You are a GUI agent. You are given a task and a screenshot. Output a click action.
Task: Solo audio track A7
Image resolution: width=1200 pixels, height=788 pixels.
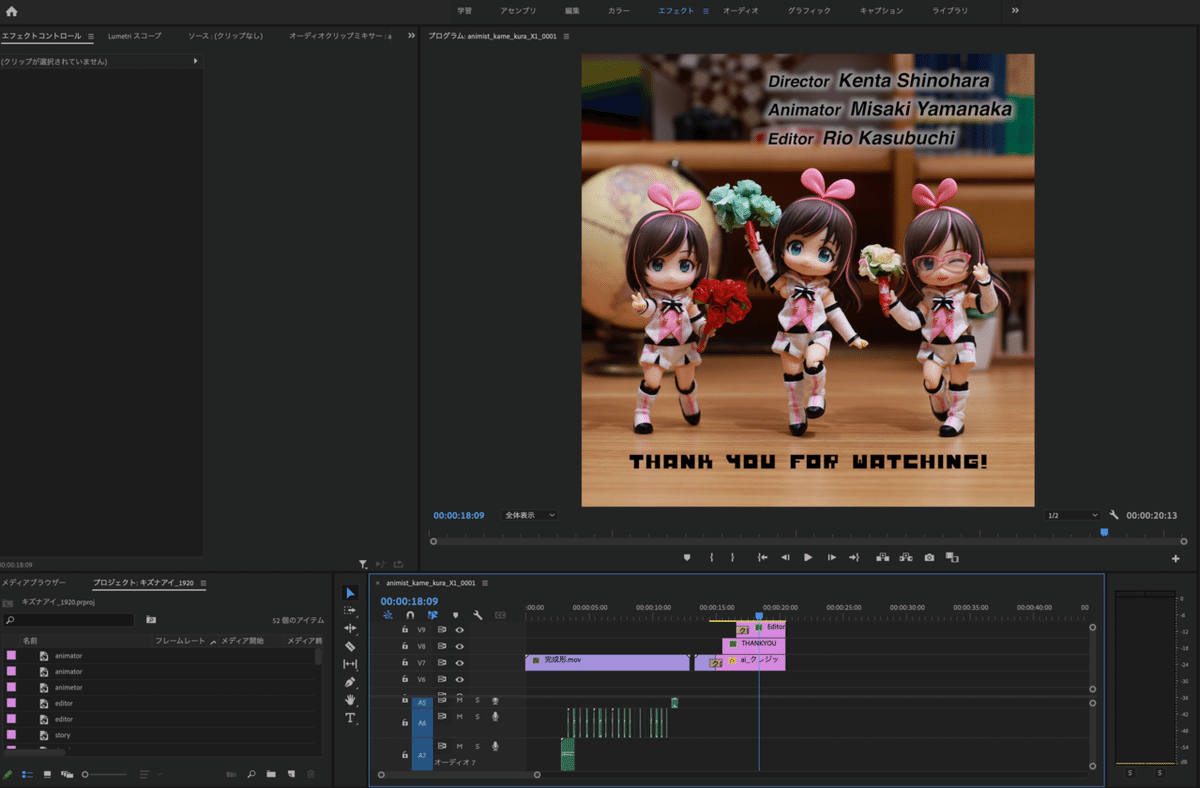coord(477,747)
